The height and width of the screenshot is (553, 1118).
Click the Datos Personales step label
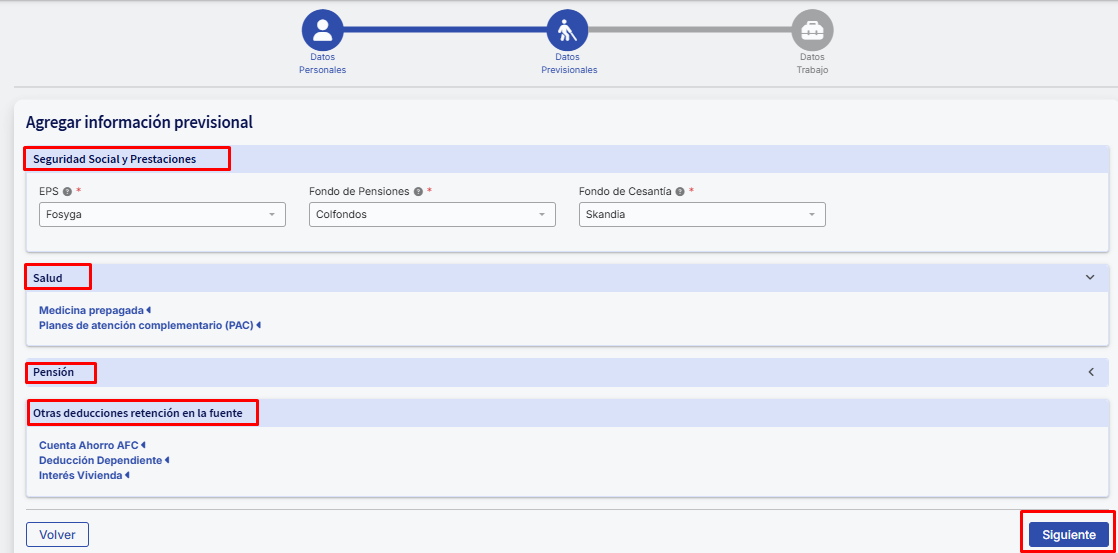pyautogui.click(x=322, y=63)
